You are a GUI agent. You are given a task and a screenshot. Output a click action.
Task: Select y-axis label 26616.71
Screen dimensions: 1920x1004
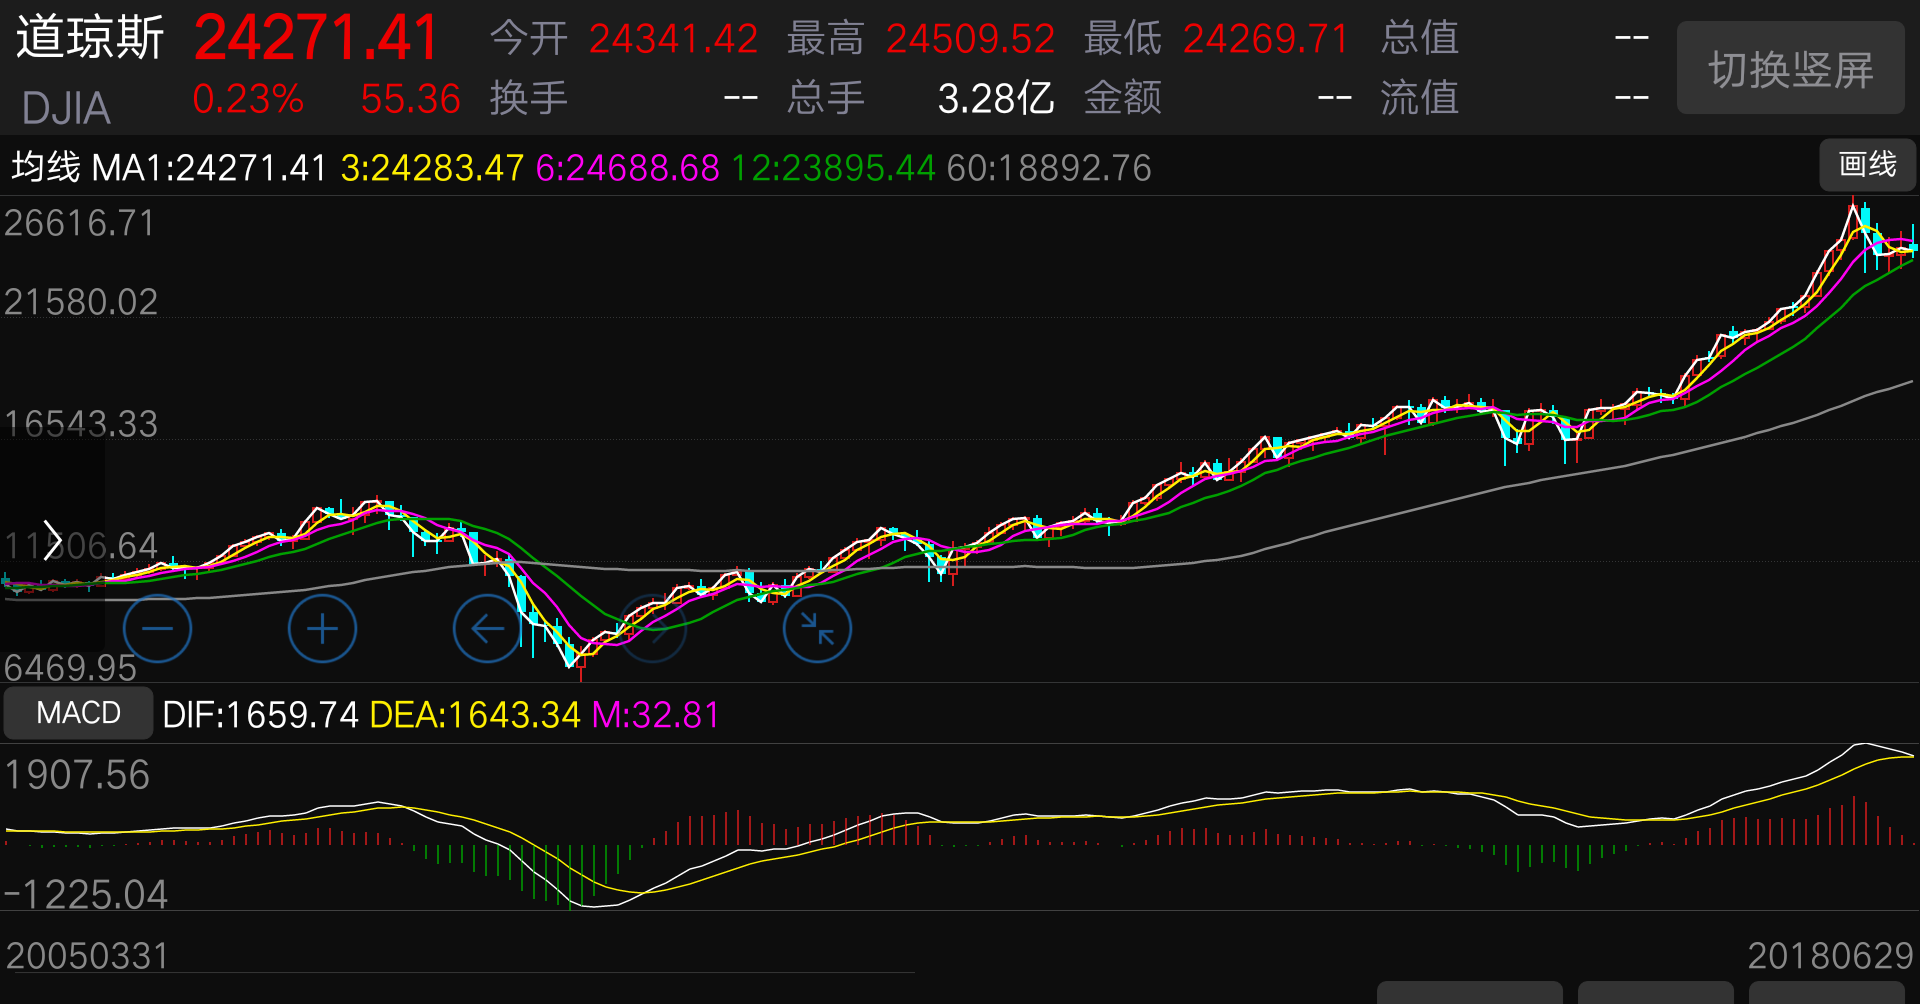tap(80, 223)
